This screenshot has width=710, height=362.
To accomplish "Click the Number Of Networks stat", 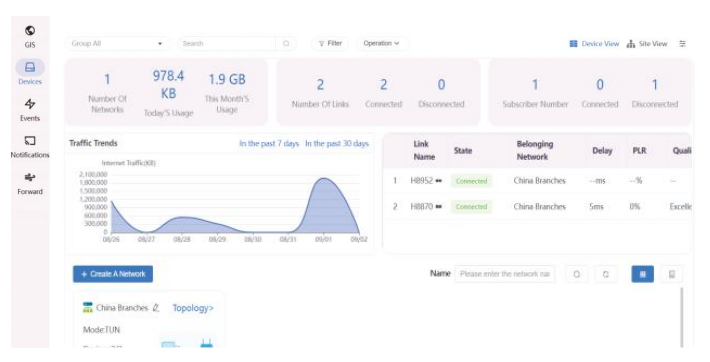I will pos(107,94).
